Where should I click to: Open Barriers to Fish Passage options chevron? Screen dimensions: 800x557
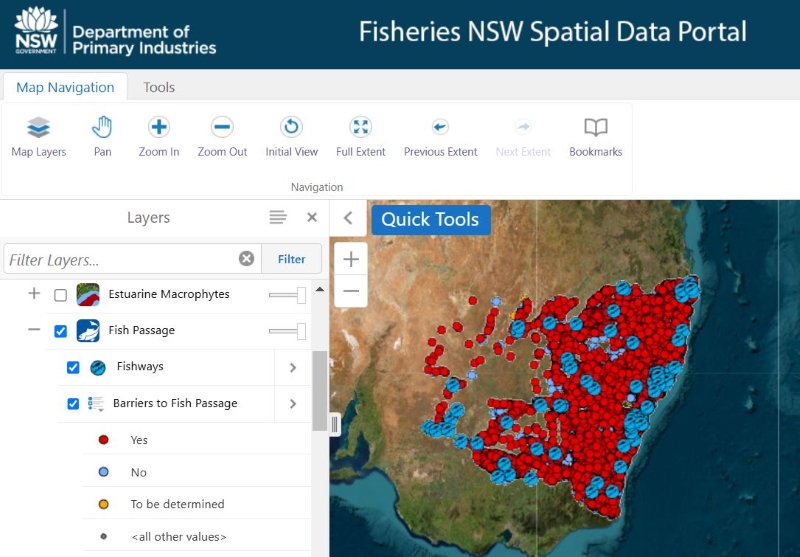293,403
